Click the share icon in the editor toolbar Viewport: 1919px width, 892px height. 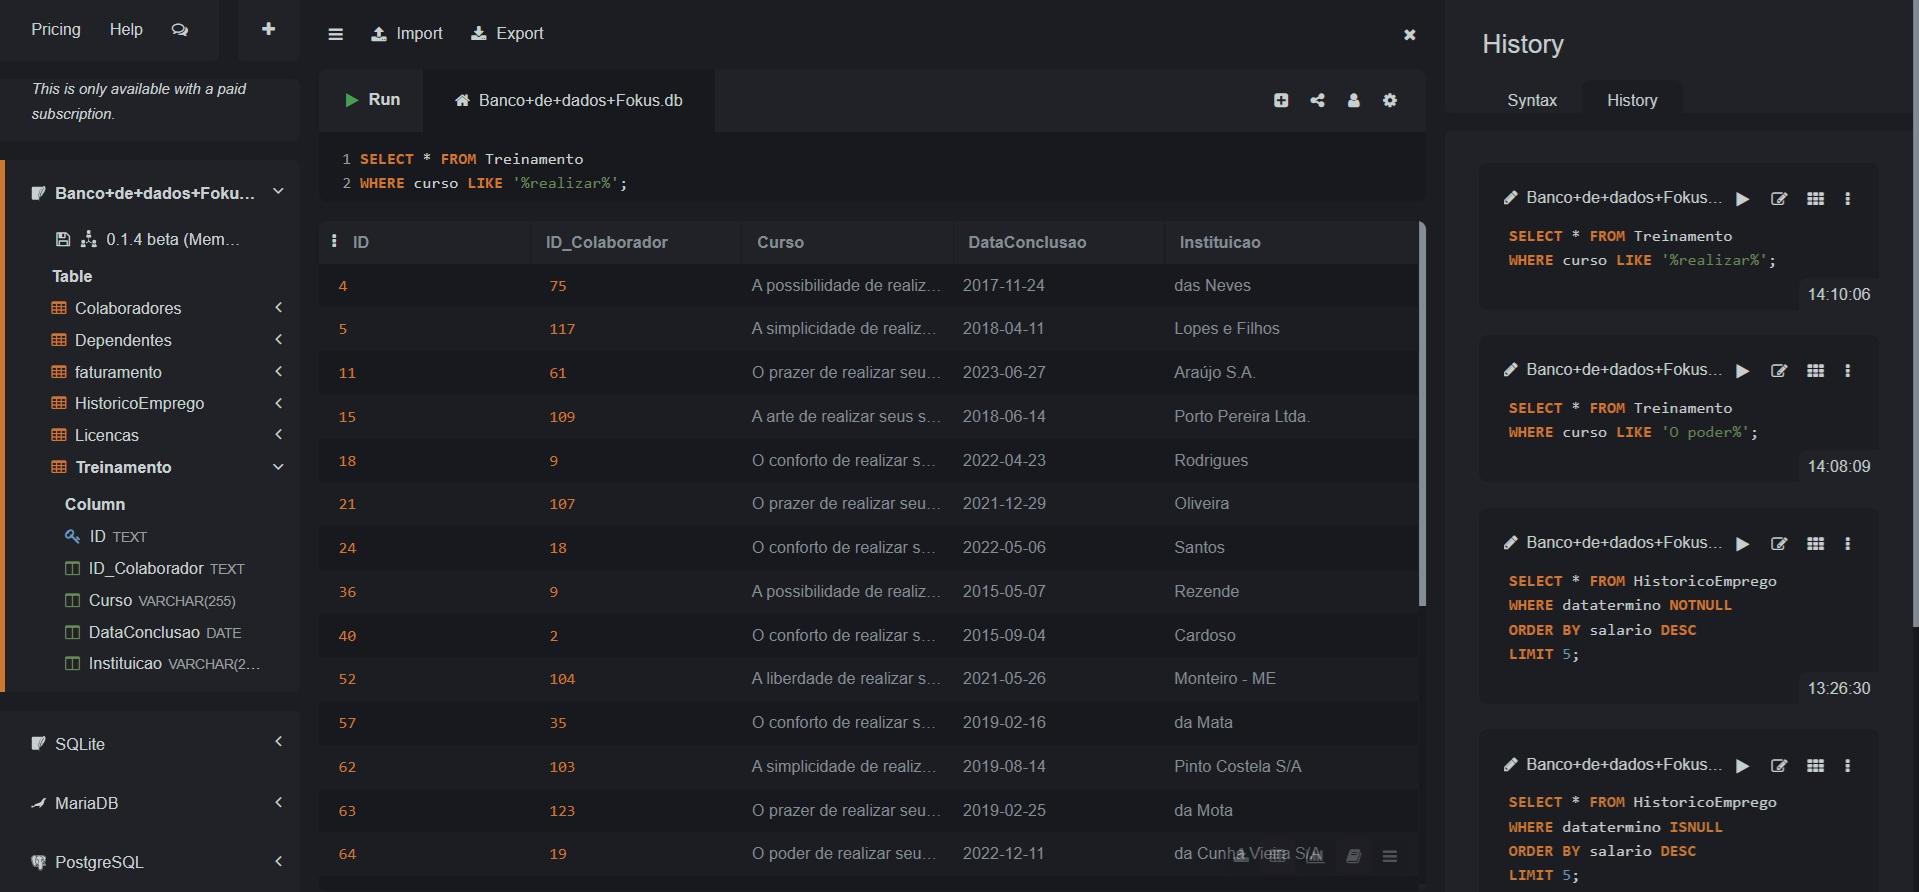1318,100
